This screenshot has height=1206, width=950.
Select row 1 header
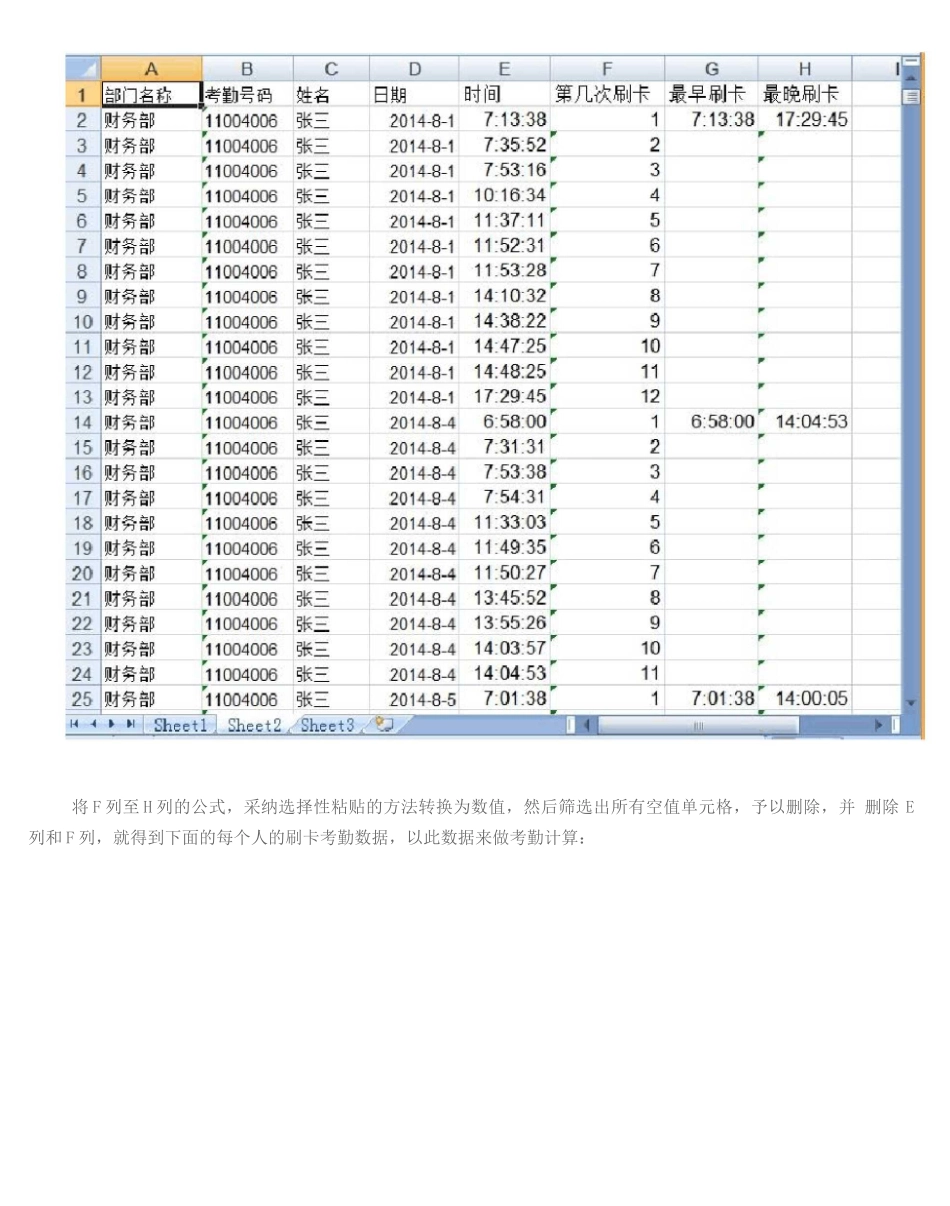(x=83, y=95)
